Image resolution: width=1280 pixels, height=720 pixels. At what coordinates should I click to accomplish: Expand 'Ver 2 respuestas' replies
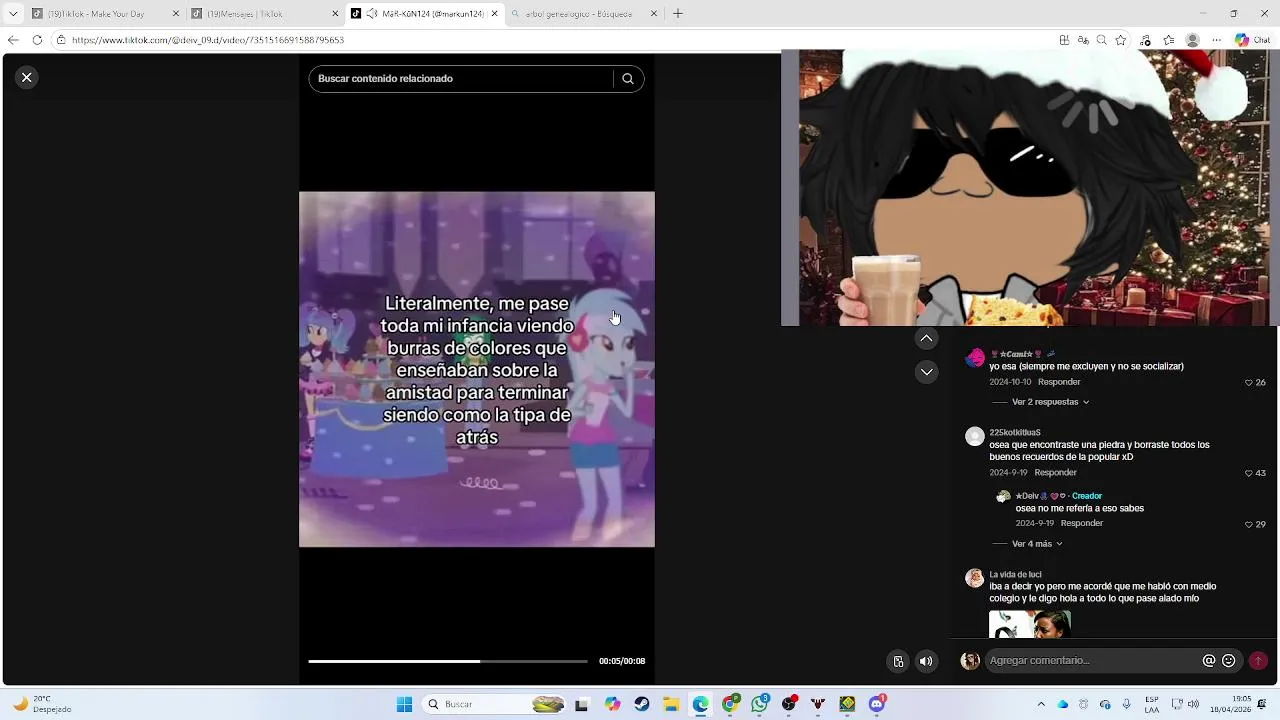tap(1050, 402)
